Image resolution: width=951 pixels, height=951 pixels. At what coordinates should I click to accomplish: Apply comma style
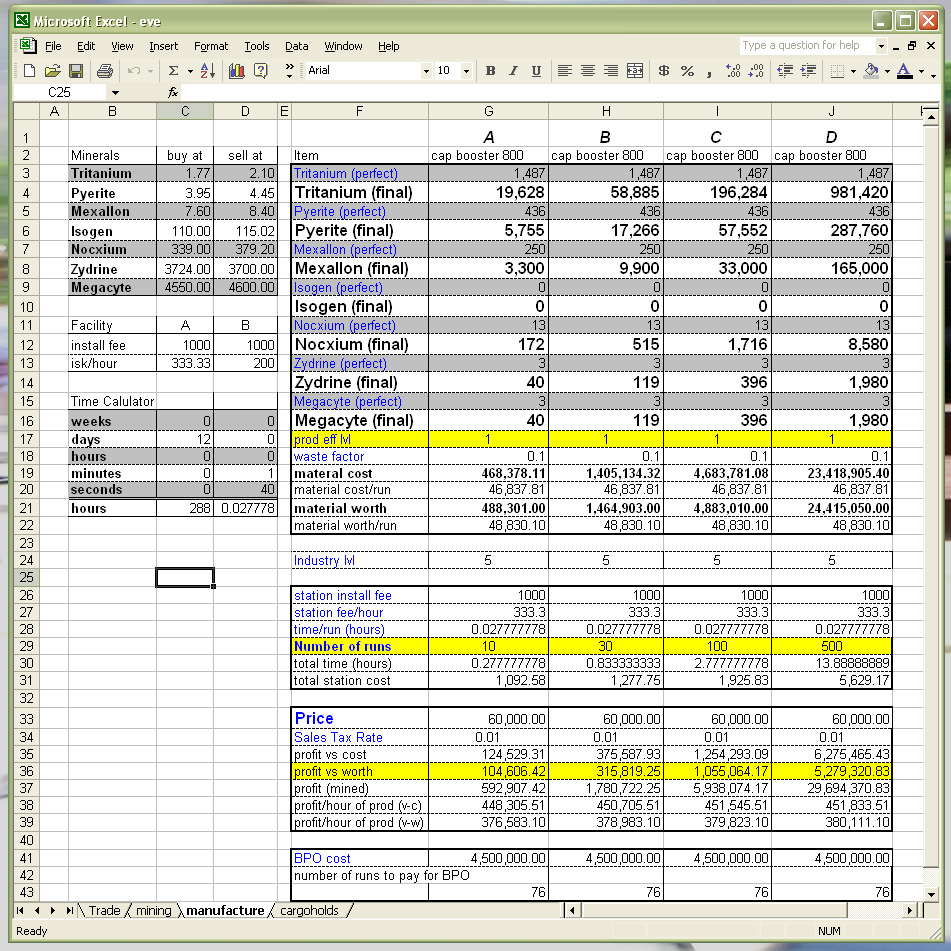click(710, 71)
